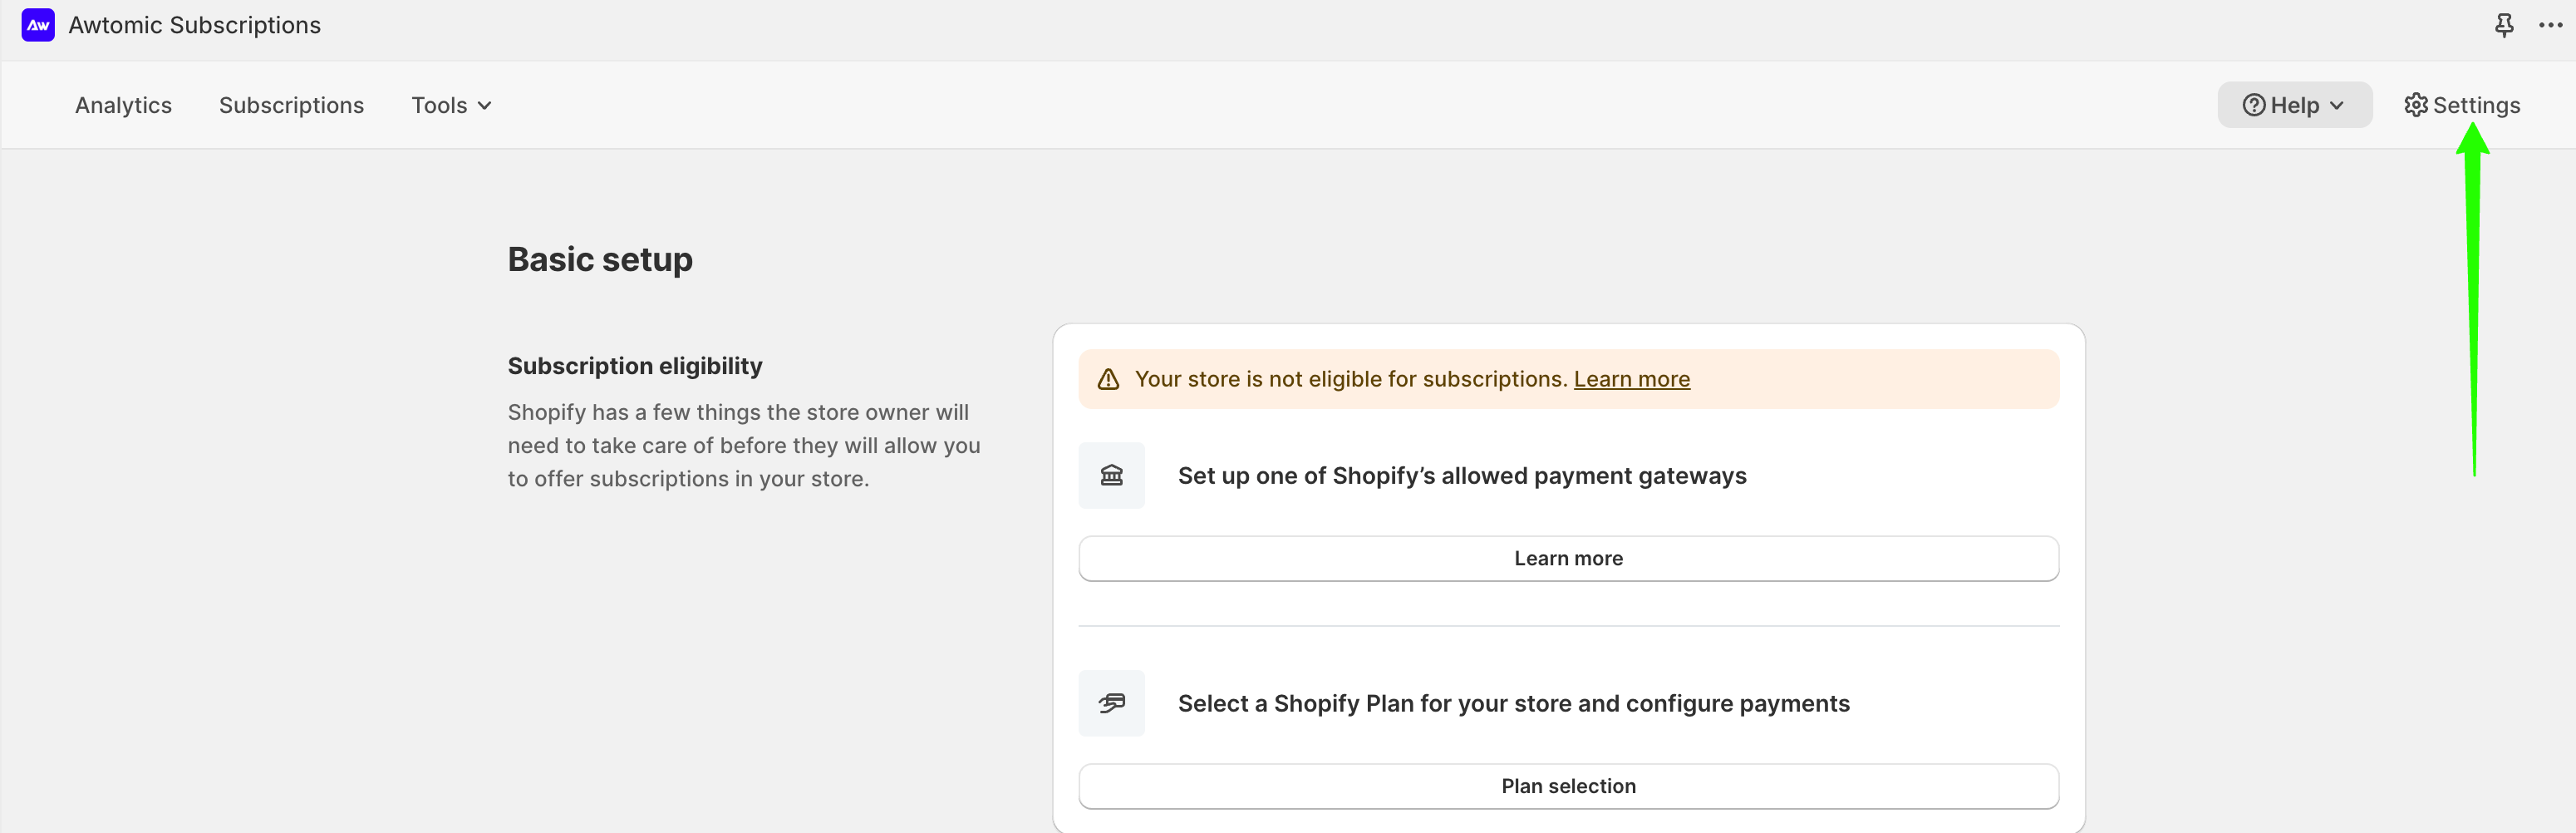
Task: Open the three-dots more options menu
Action: 2550,25
